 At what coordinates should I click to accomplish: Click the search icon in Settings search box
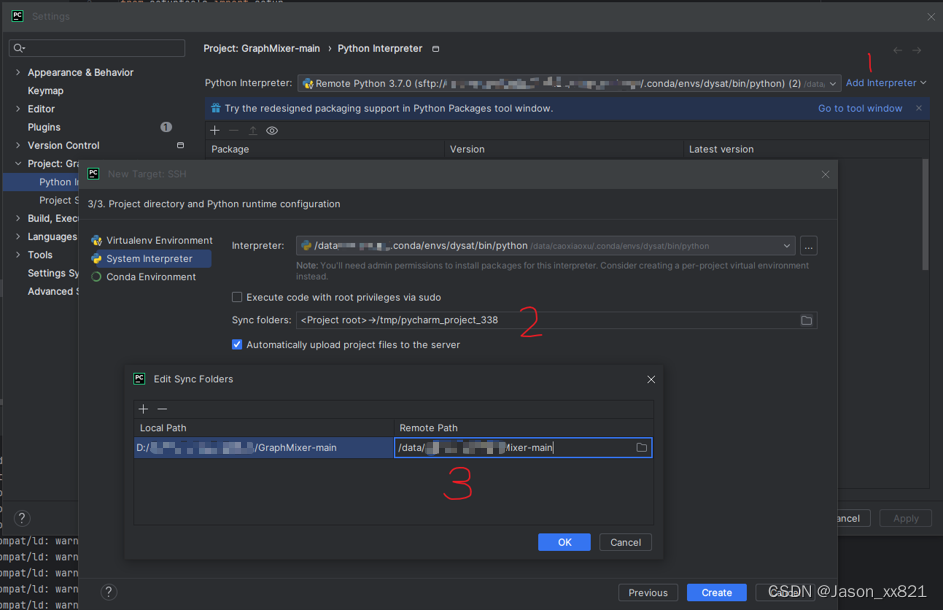(19, 48)
